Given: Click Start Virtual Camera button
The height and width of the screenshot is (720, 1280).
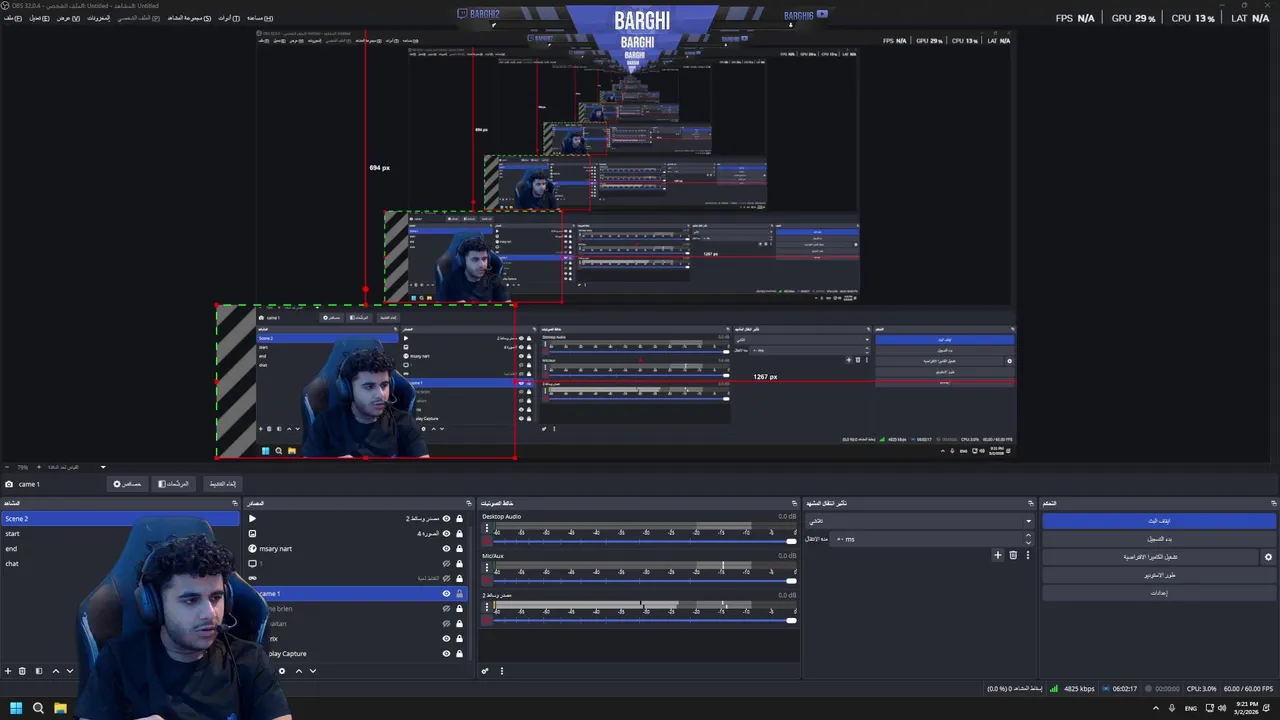Looking at the screenshot, I should pos(1150,557).
